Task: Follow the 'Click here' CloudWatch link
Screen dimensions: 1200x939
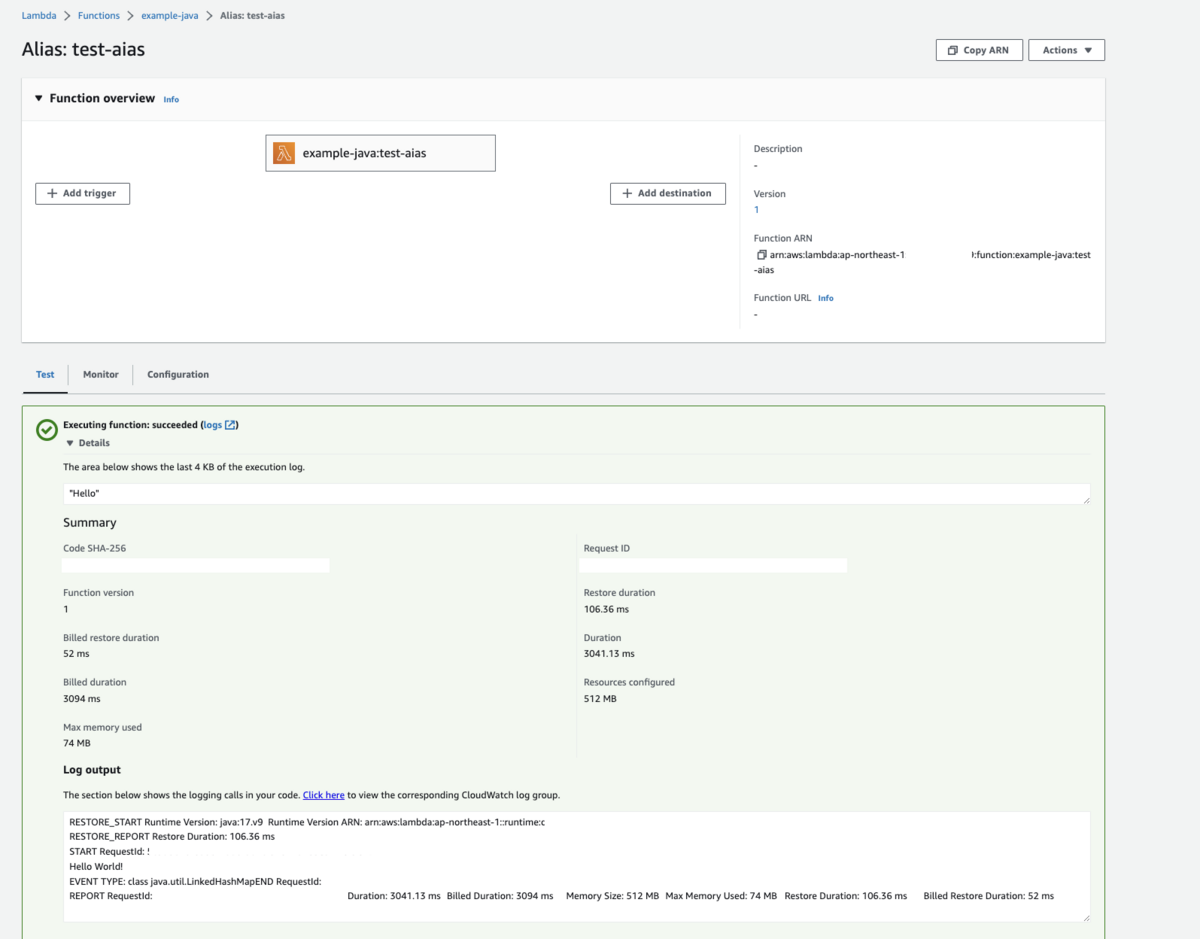Action: pyautogui.click(x=323, y=795)
